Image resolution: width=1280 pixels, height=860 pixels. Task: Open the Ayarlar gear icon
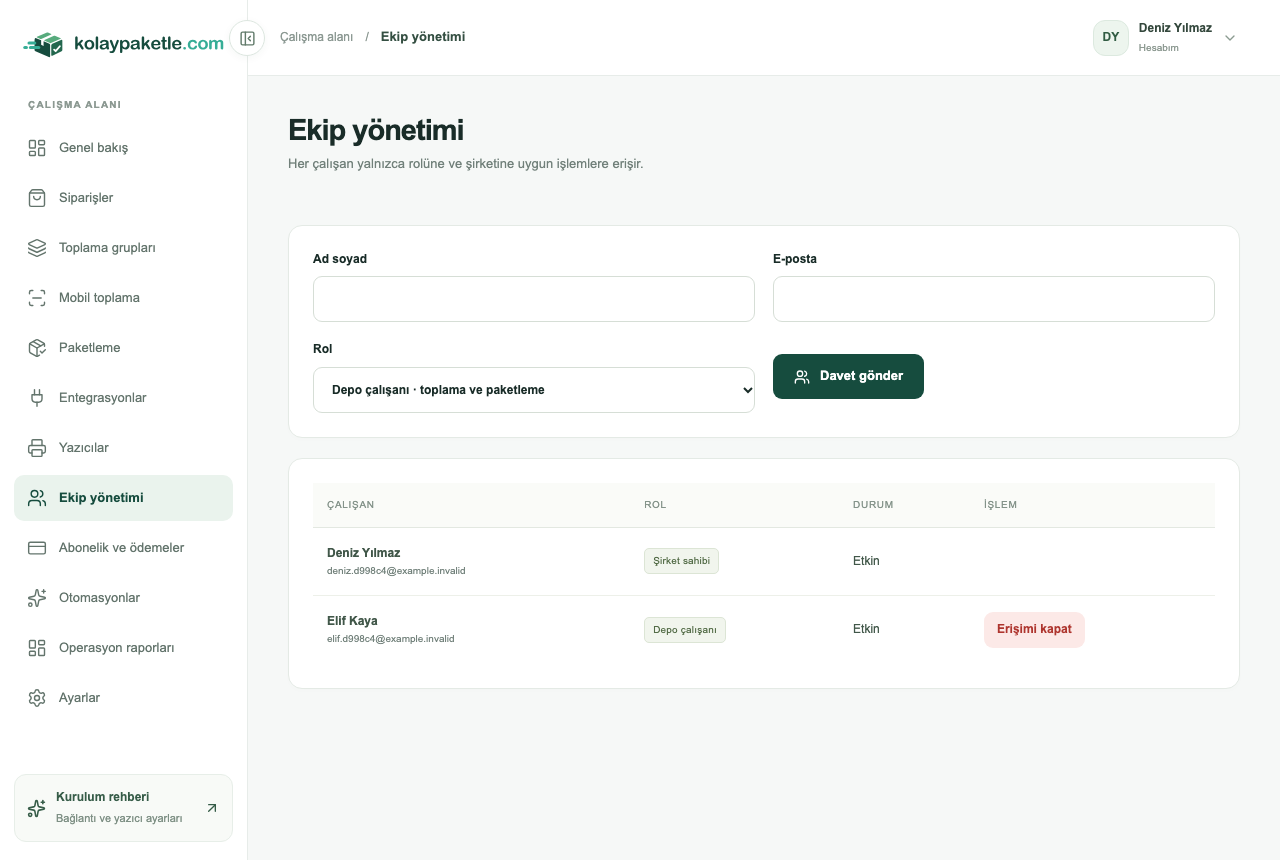click(37, 698)
